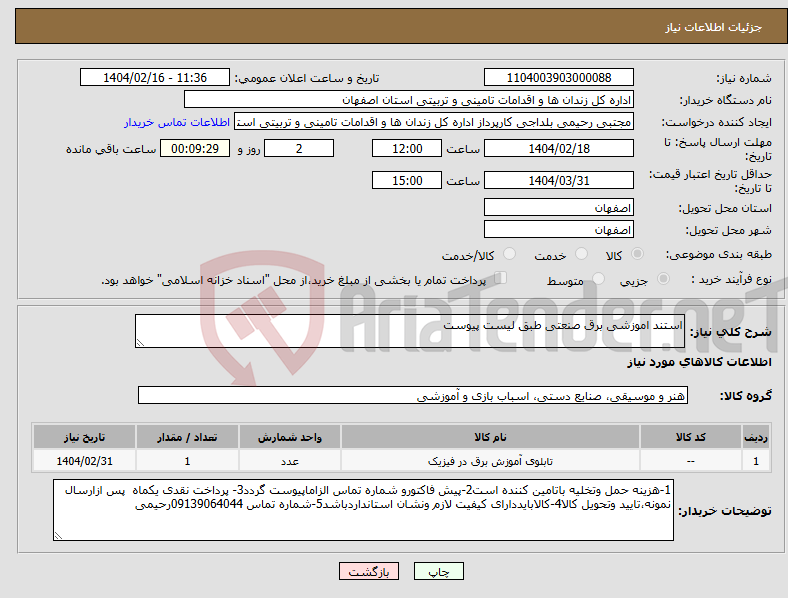Click the item name تابلوی آموزش برق در فیزیک
Image resolution: width=788 pixels, height=598 pixels.
point(490,461)
